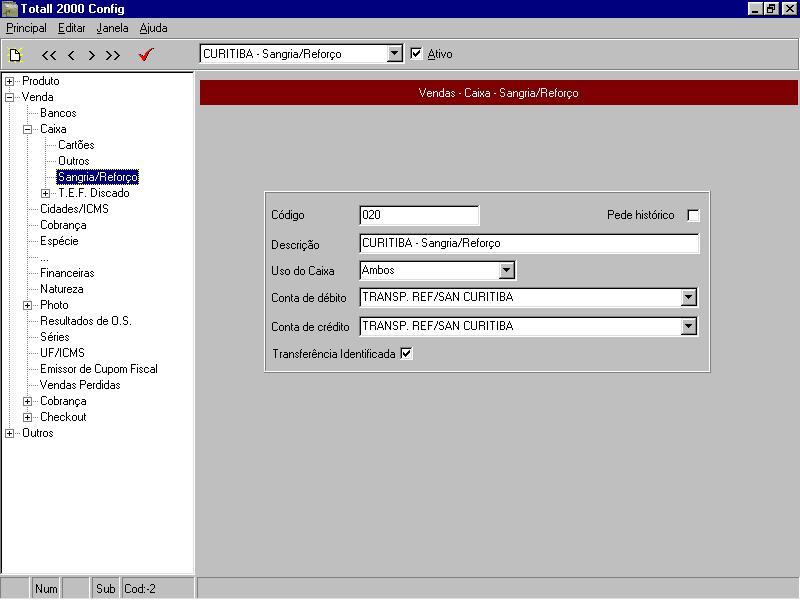Confirm changes with the red checkmark
Screen dimensions: 800x600
pos(146,54)
